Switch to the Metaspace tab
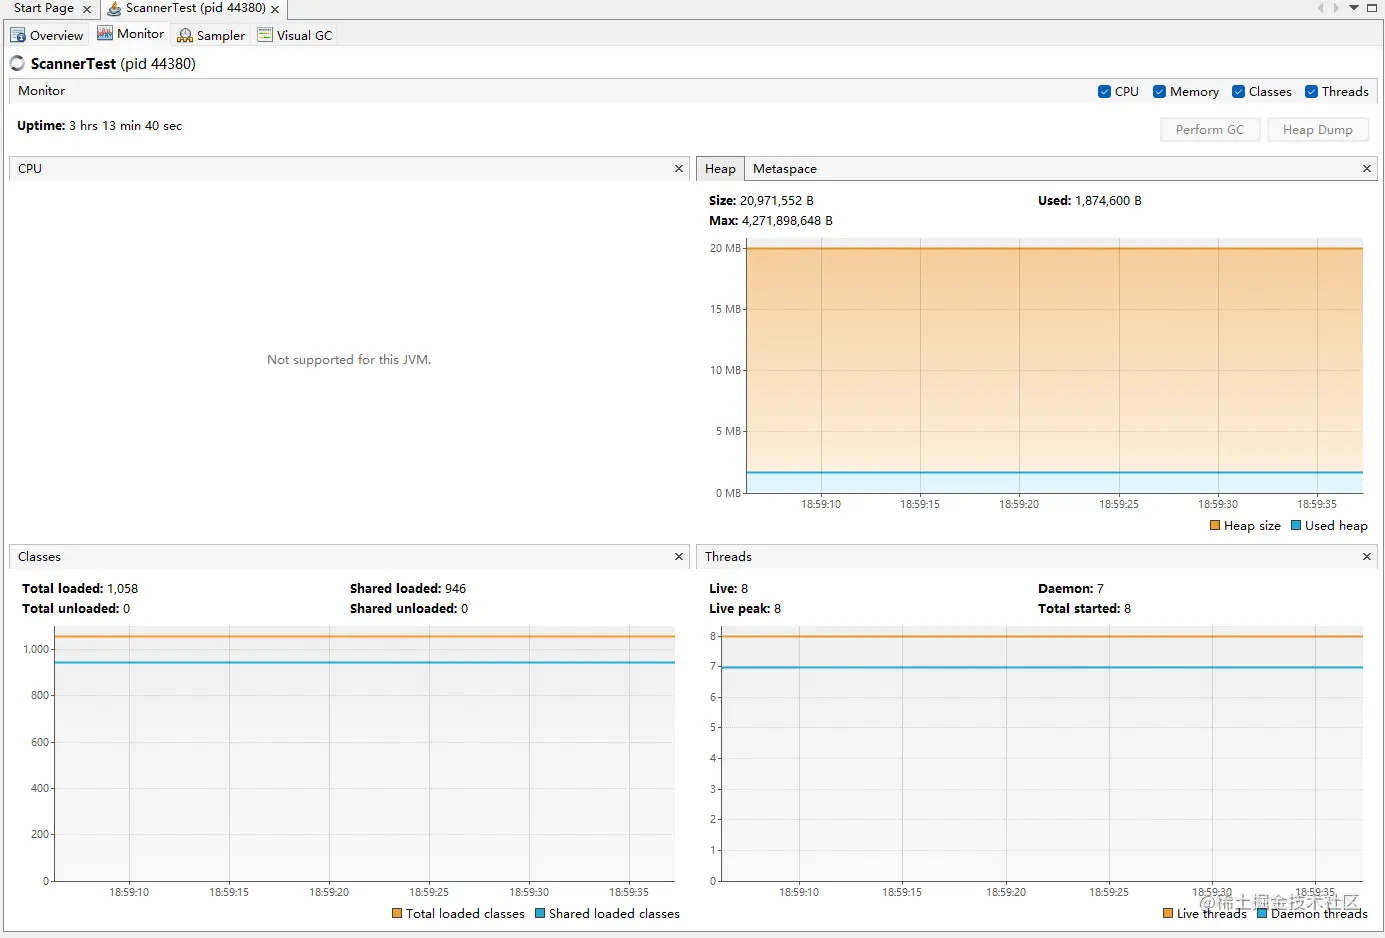Image resolution: width=1385 pixels, height=938 pixels. 785,169
